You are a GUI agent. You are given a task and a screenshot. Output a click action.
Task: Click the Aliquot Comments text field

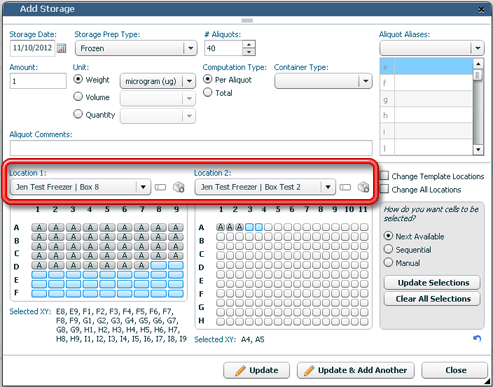(x=191, y=148)
